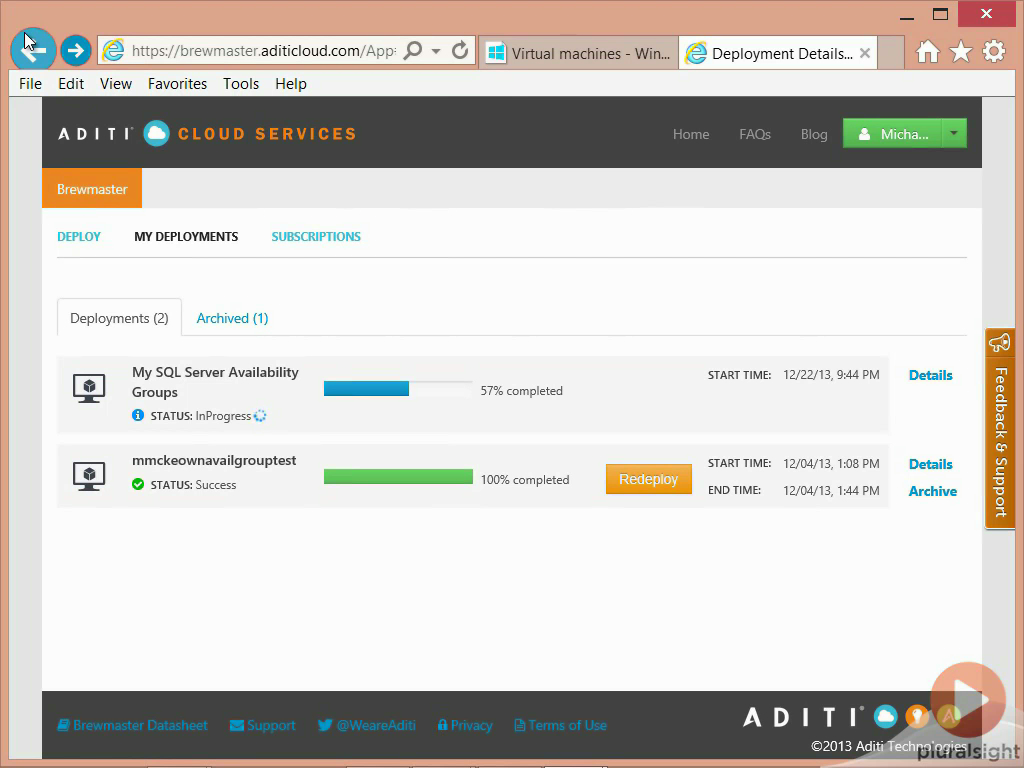Click the end time 12/04/13, 1:44 PM
The height and width of the screenshot is (768, 1024).
pos(831,490)
